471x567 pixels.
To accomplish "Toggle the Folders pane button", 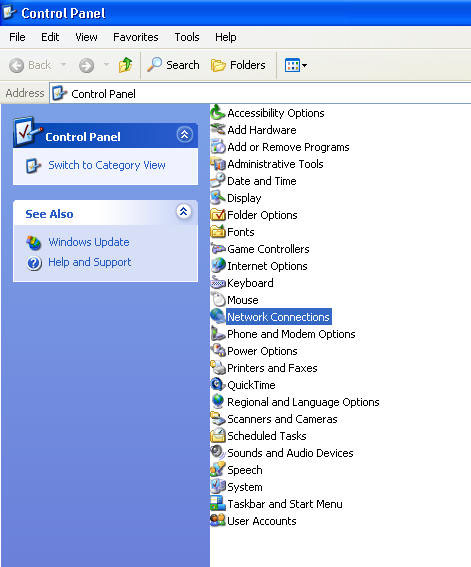I will 238,65.
